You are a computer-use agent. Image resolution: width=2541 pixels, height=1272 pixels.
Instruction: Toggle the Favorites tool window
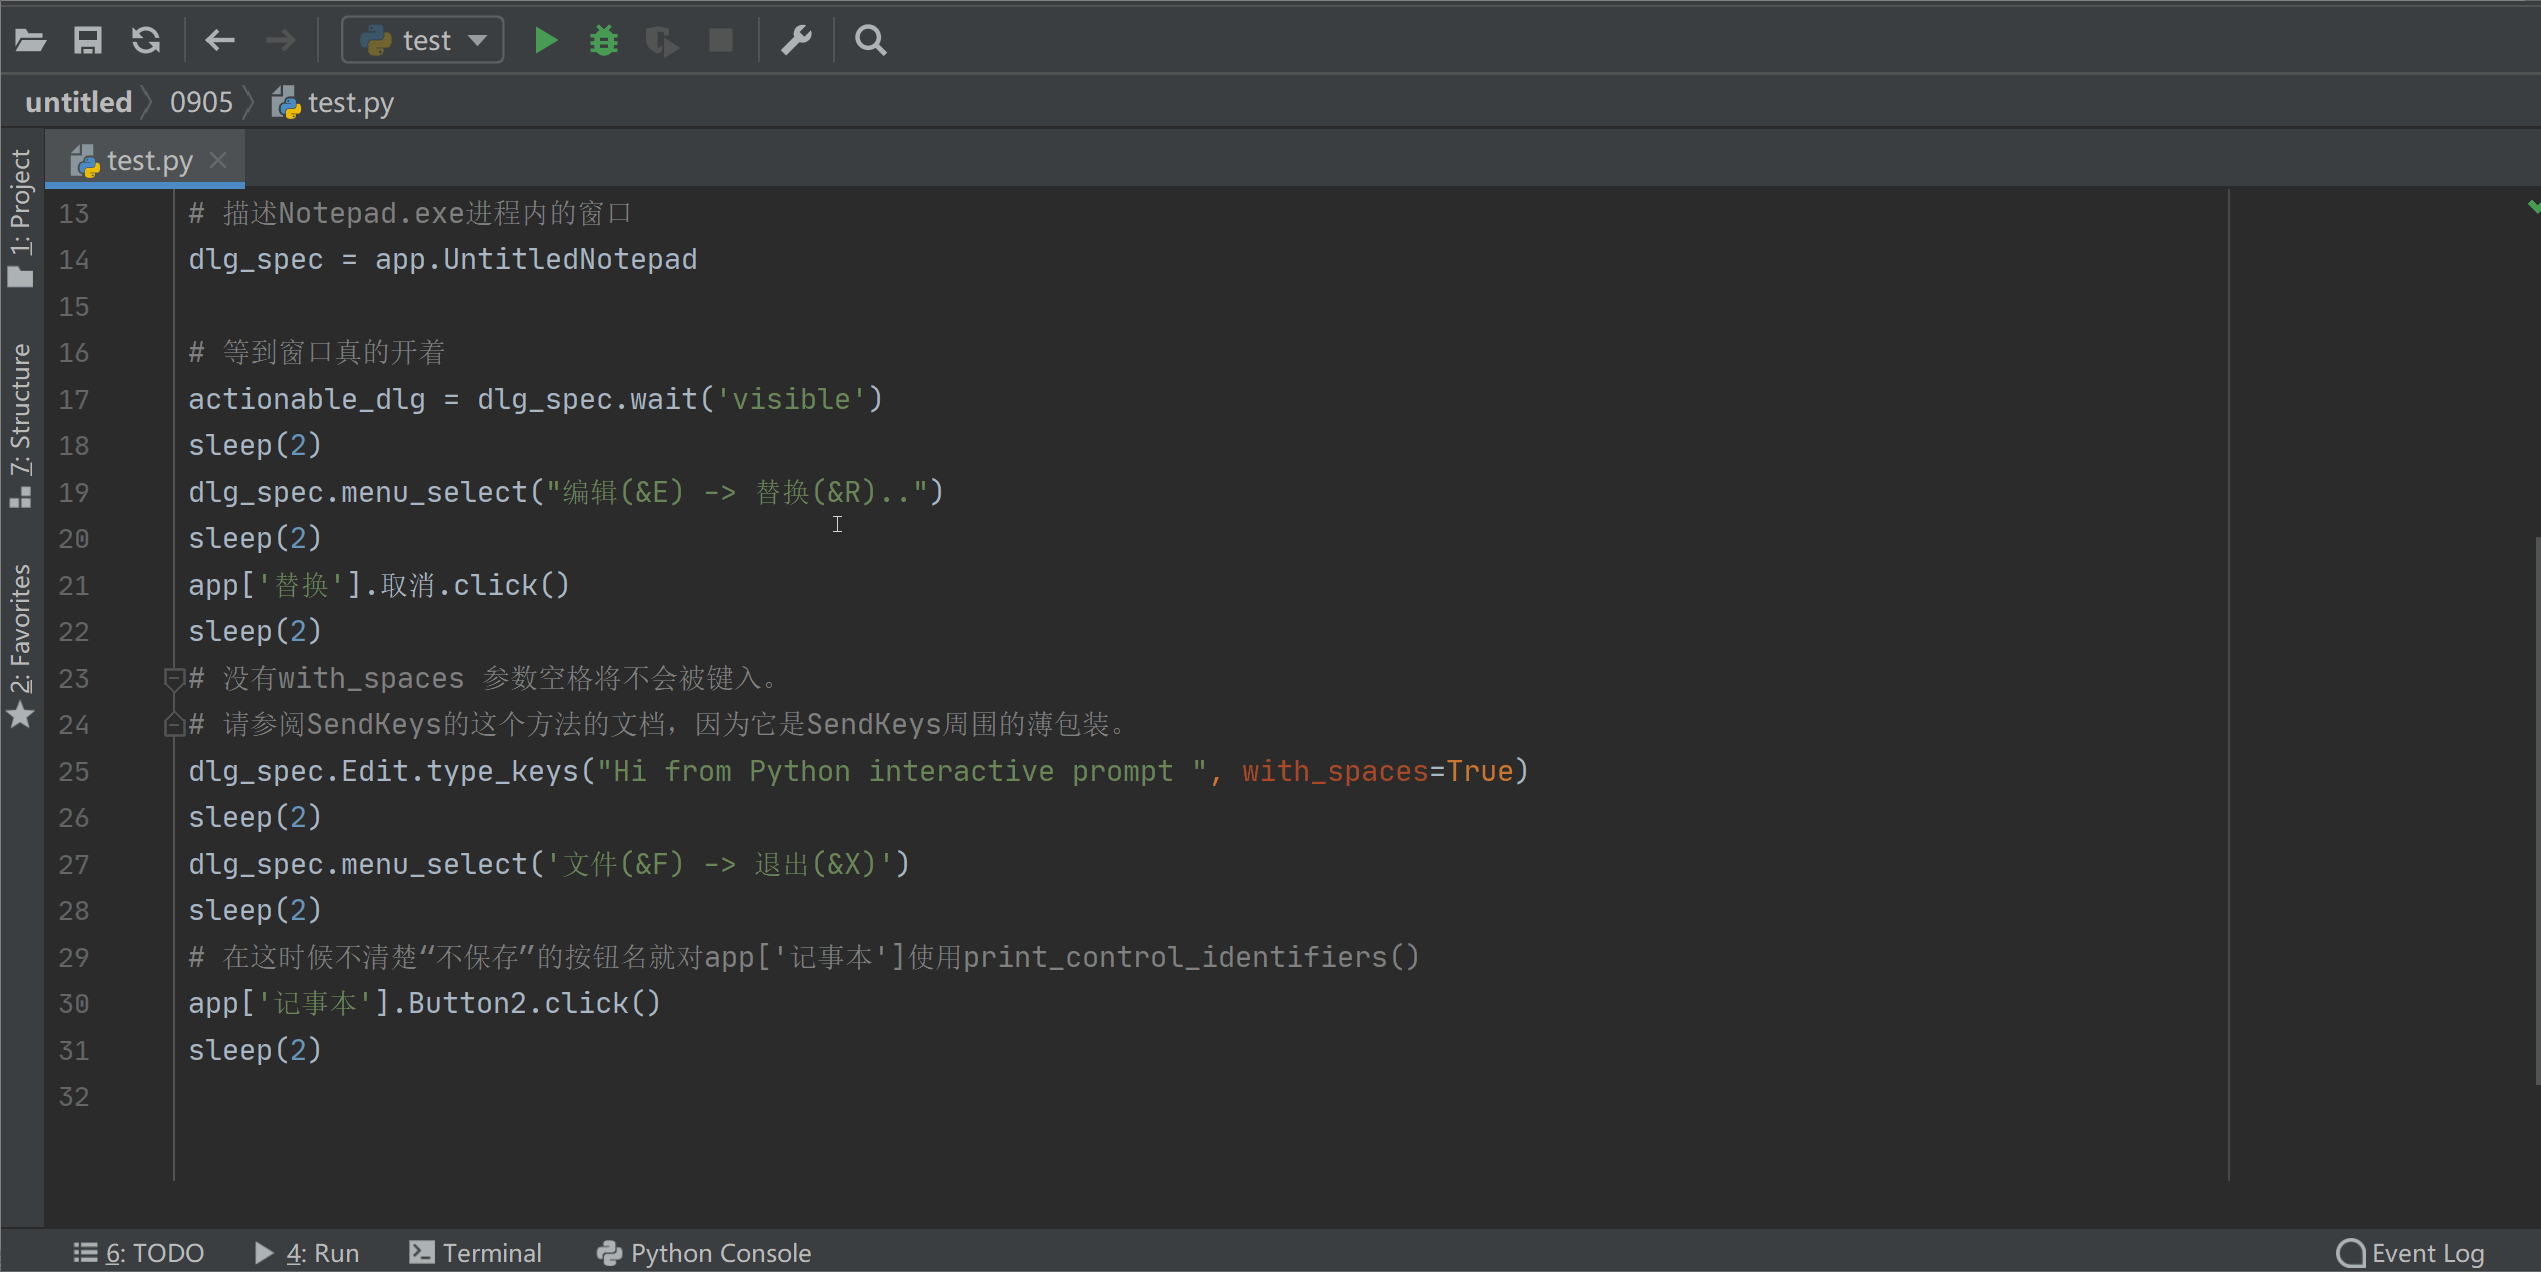20,645
